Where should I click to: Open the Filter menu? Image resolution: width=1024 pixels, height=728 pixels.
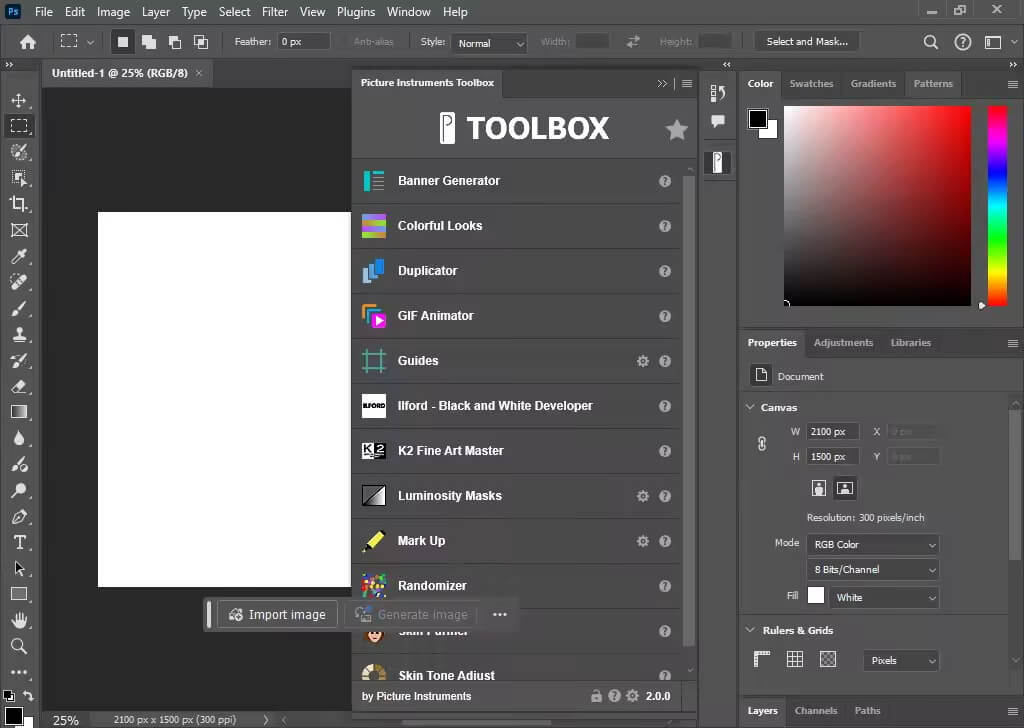click(x=274, y=12)
